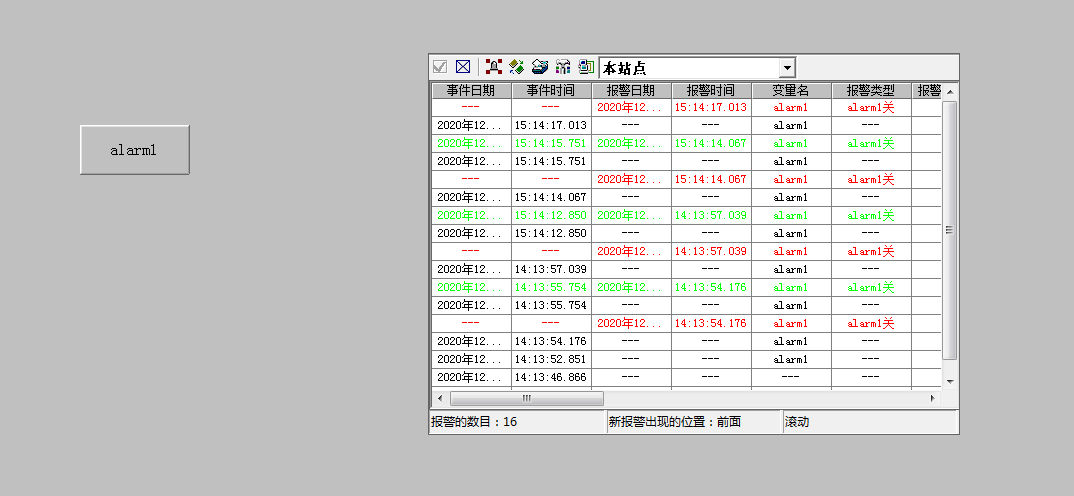Click the grayed confirm-alarm checkmark icon
This screenshot has width=1074, height=496.
click(440, 67)
